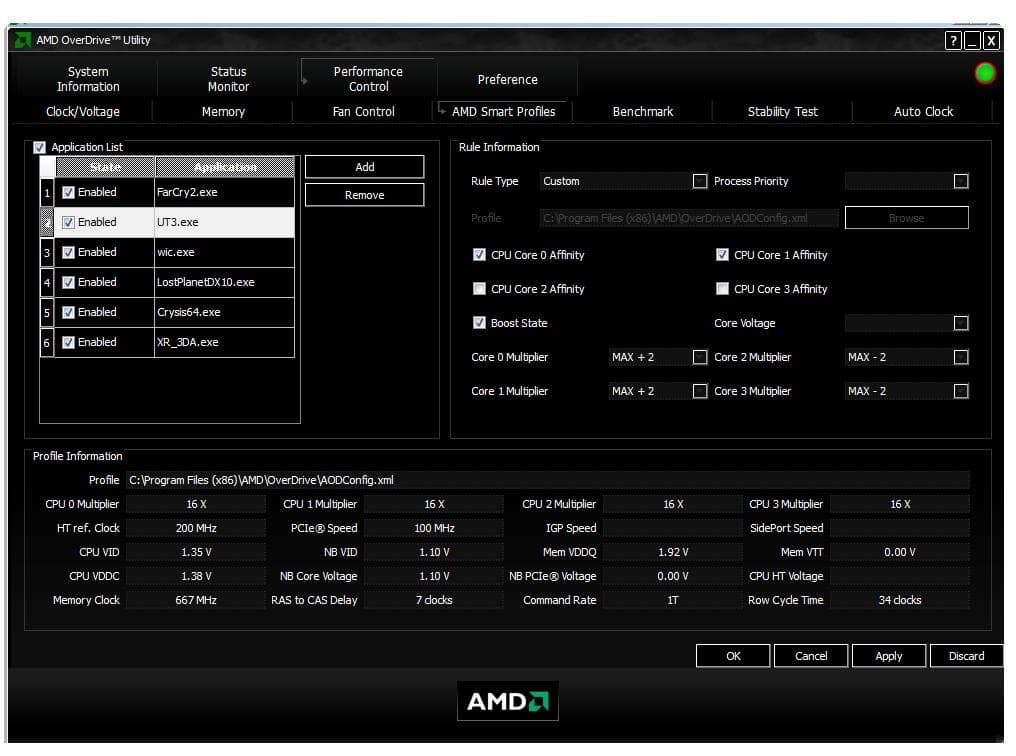Viewport: 1016px width, 756px height.
Task: Select the Performance Control tab
Action: click(x=368, y=79)
